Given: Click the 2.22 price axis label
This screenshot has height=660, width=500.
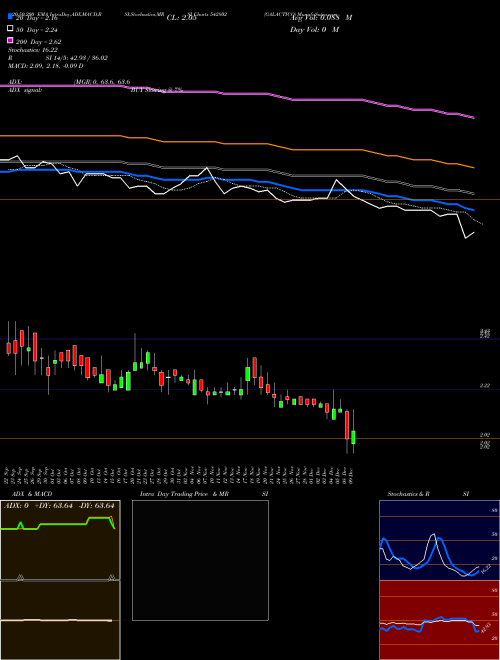Looking at the screenshot, I should [x=485, y=385].
